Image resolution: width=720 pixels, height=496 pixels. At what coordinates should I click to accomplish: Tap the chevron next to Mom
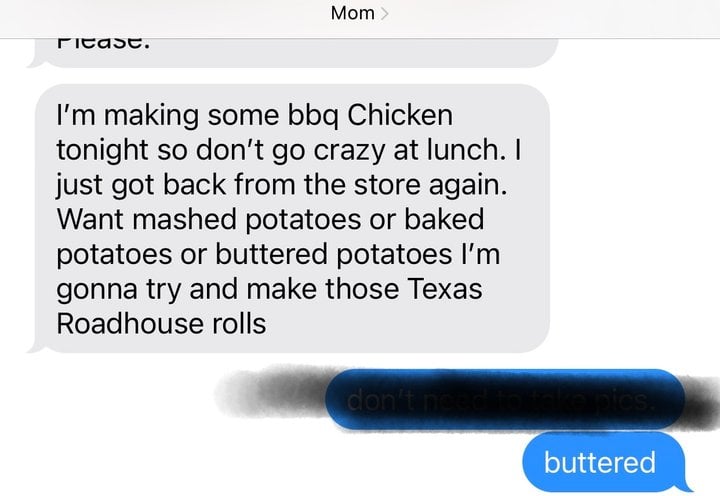point(385,13)
